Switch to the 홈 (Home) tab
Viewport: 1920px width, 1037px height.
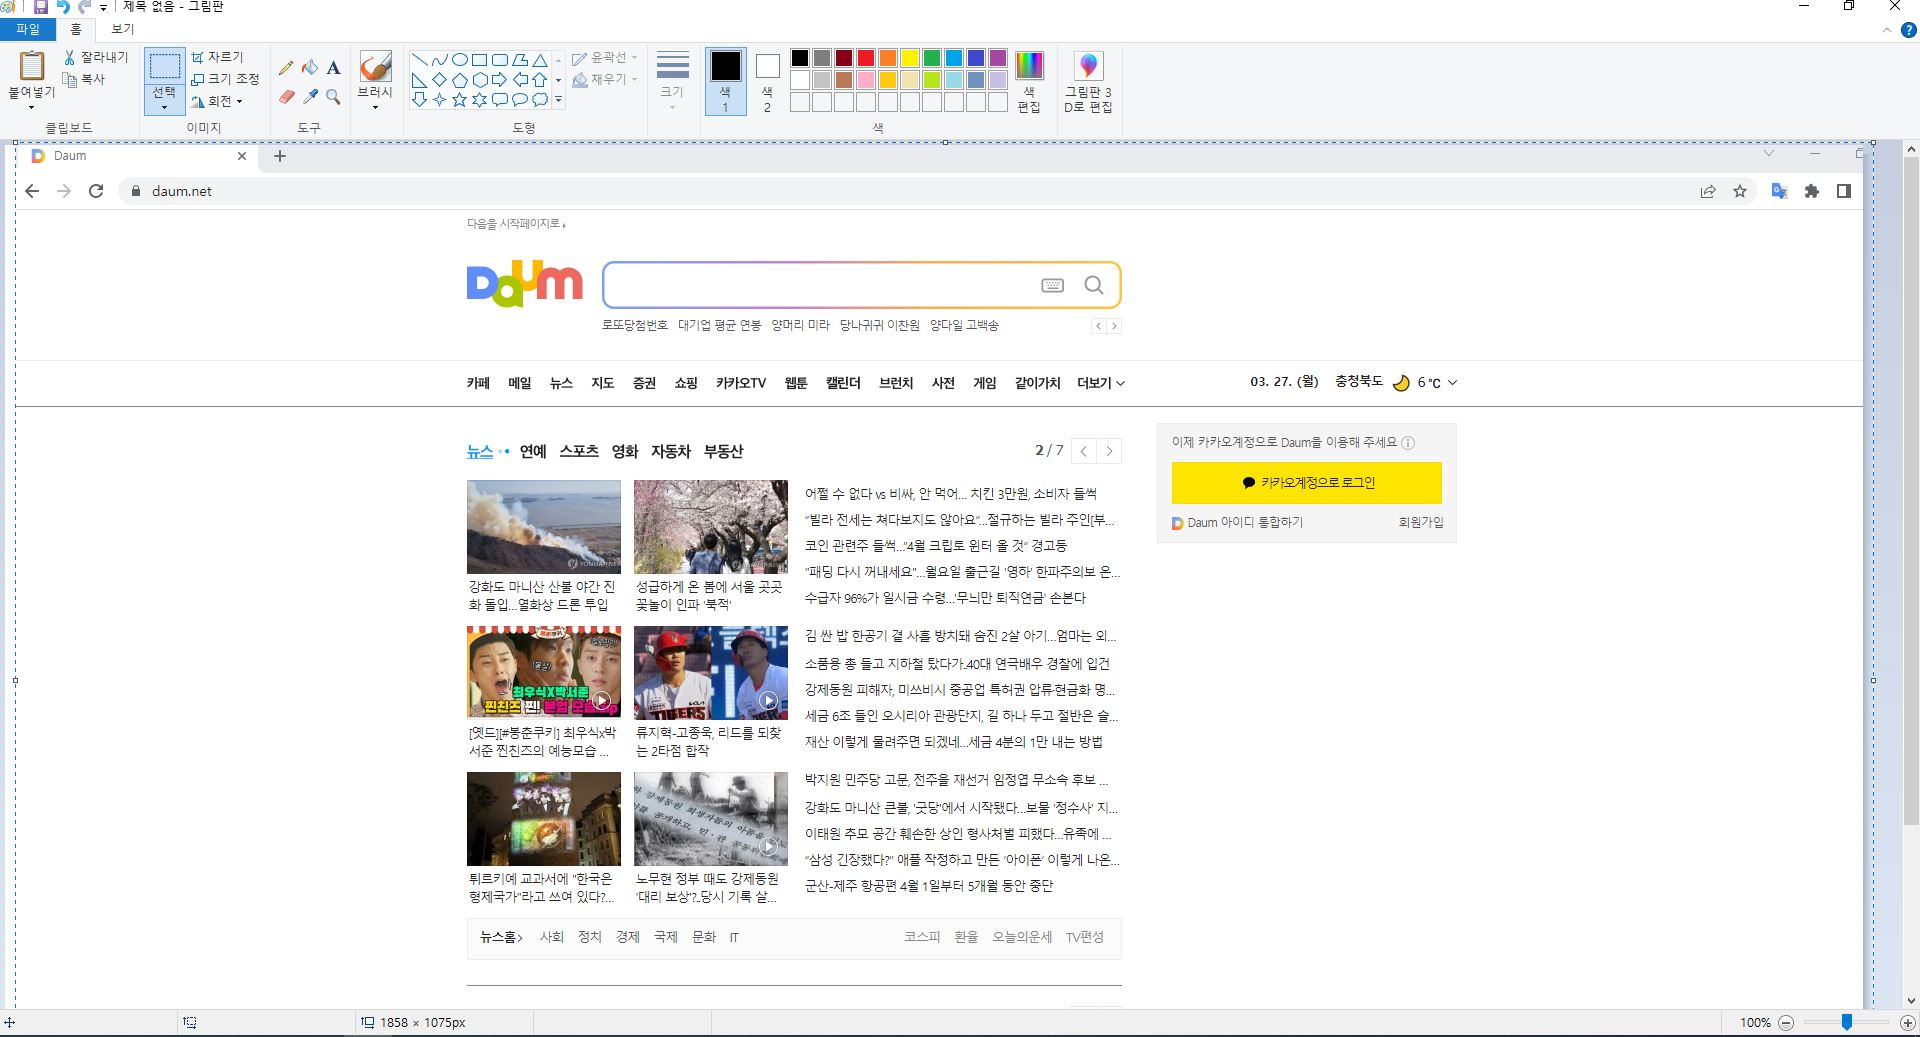(76, 30)
